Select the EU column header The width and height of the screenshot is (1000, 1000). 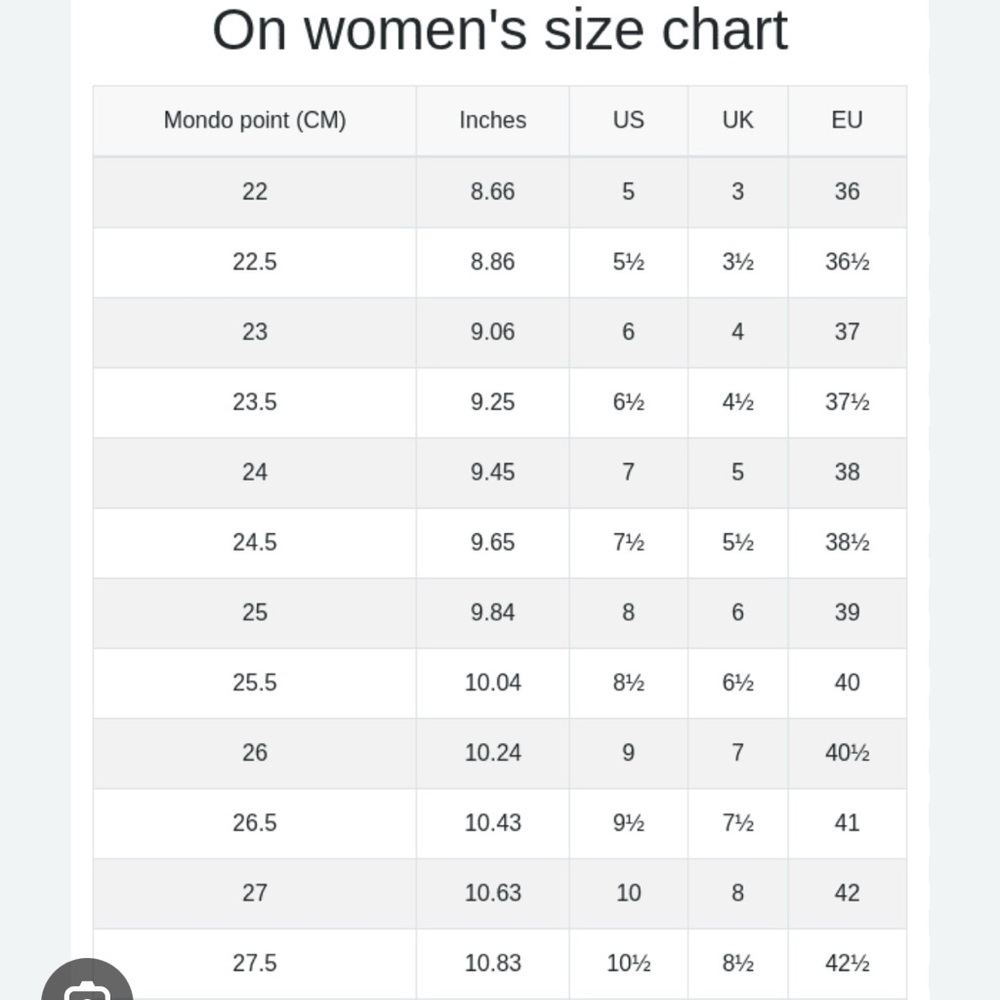pyautogui.click(x=847, y=121)
